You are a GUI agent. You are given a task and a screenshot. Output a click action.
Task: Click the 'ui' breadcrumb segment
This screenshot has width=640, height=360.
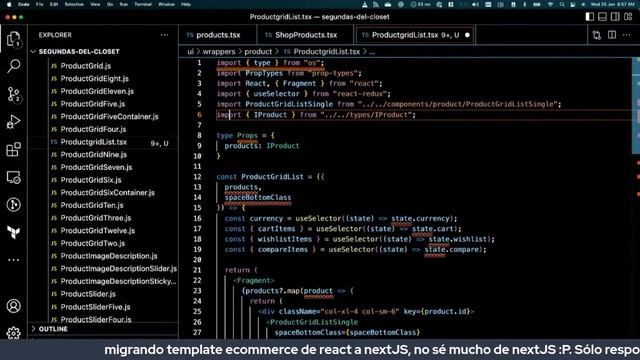191,52
